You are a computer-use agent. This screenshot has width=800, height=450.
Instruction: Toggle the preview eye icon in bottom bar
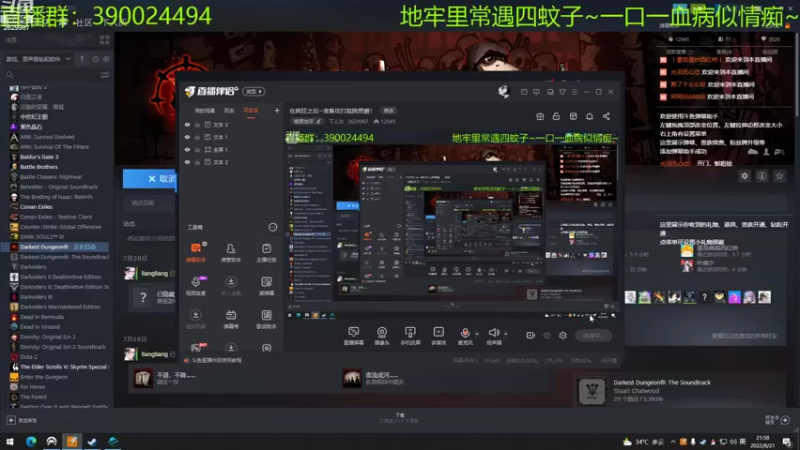(547, 335)
